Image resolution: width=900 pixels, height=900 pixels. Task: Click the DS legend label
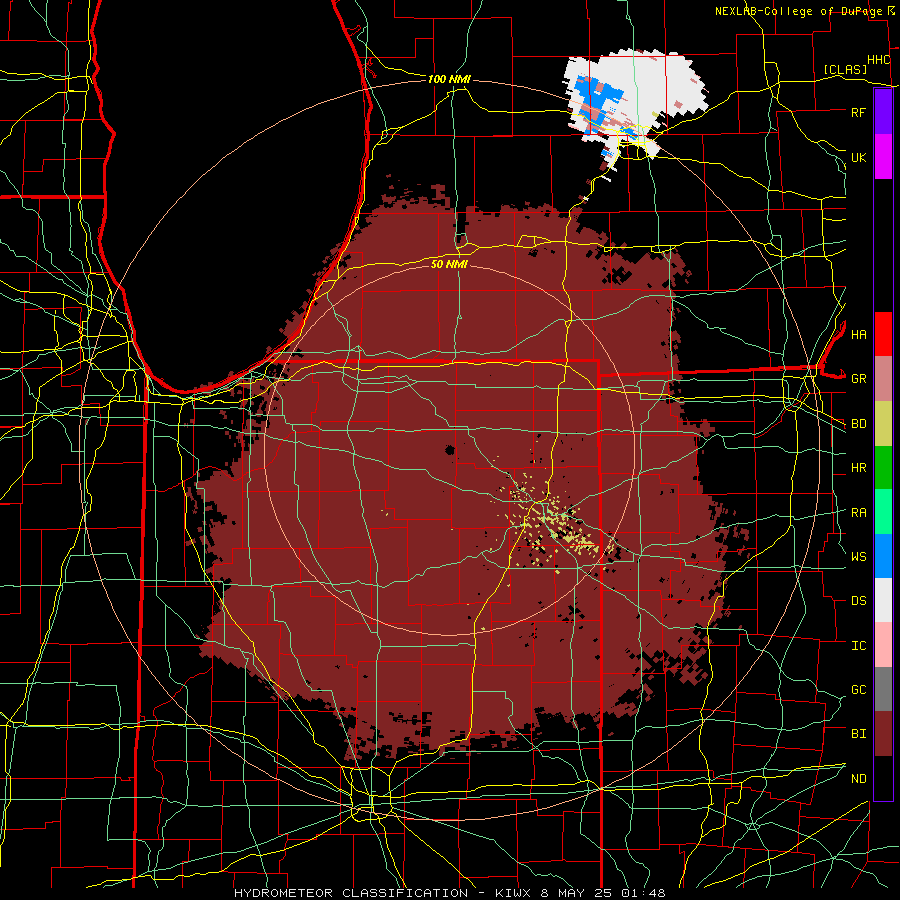(x=858, y=601)
